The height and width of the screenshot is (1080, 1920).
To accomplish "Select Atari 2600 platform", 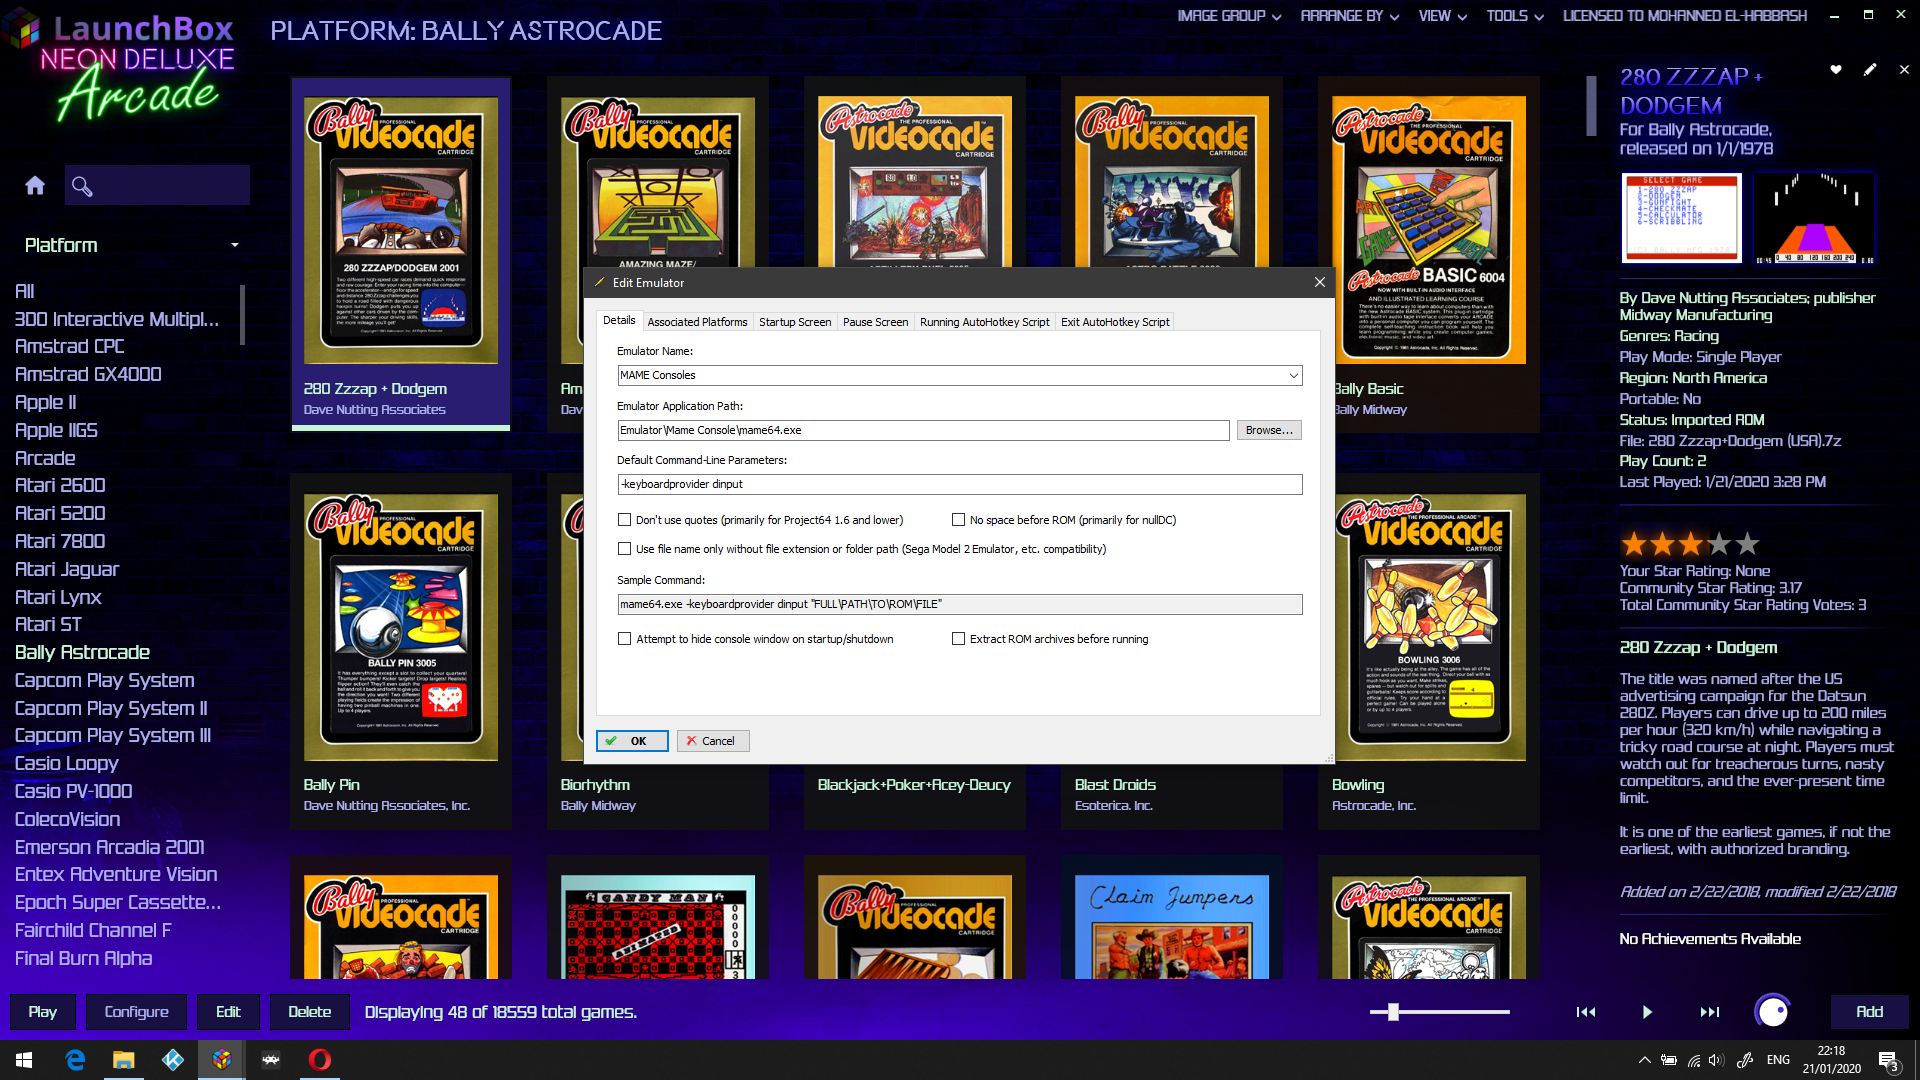I will pyautogui.click(x=60, y=485).
